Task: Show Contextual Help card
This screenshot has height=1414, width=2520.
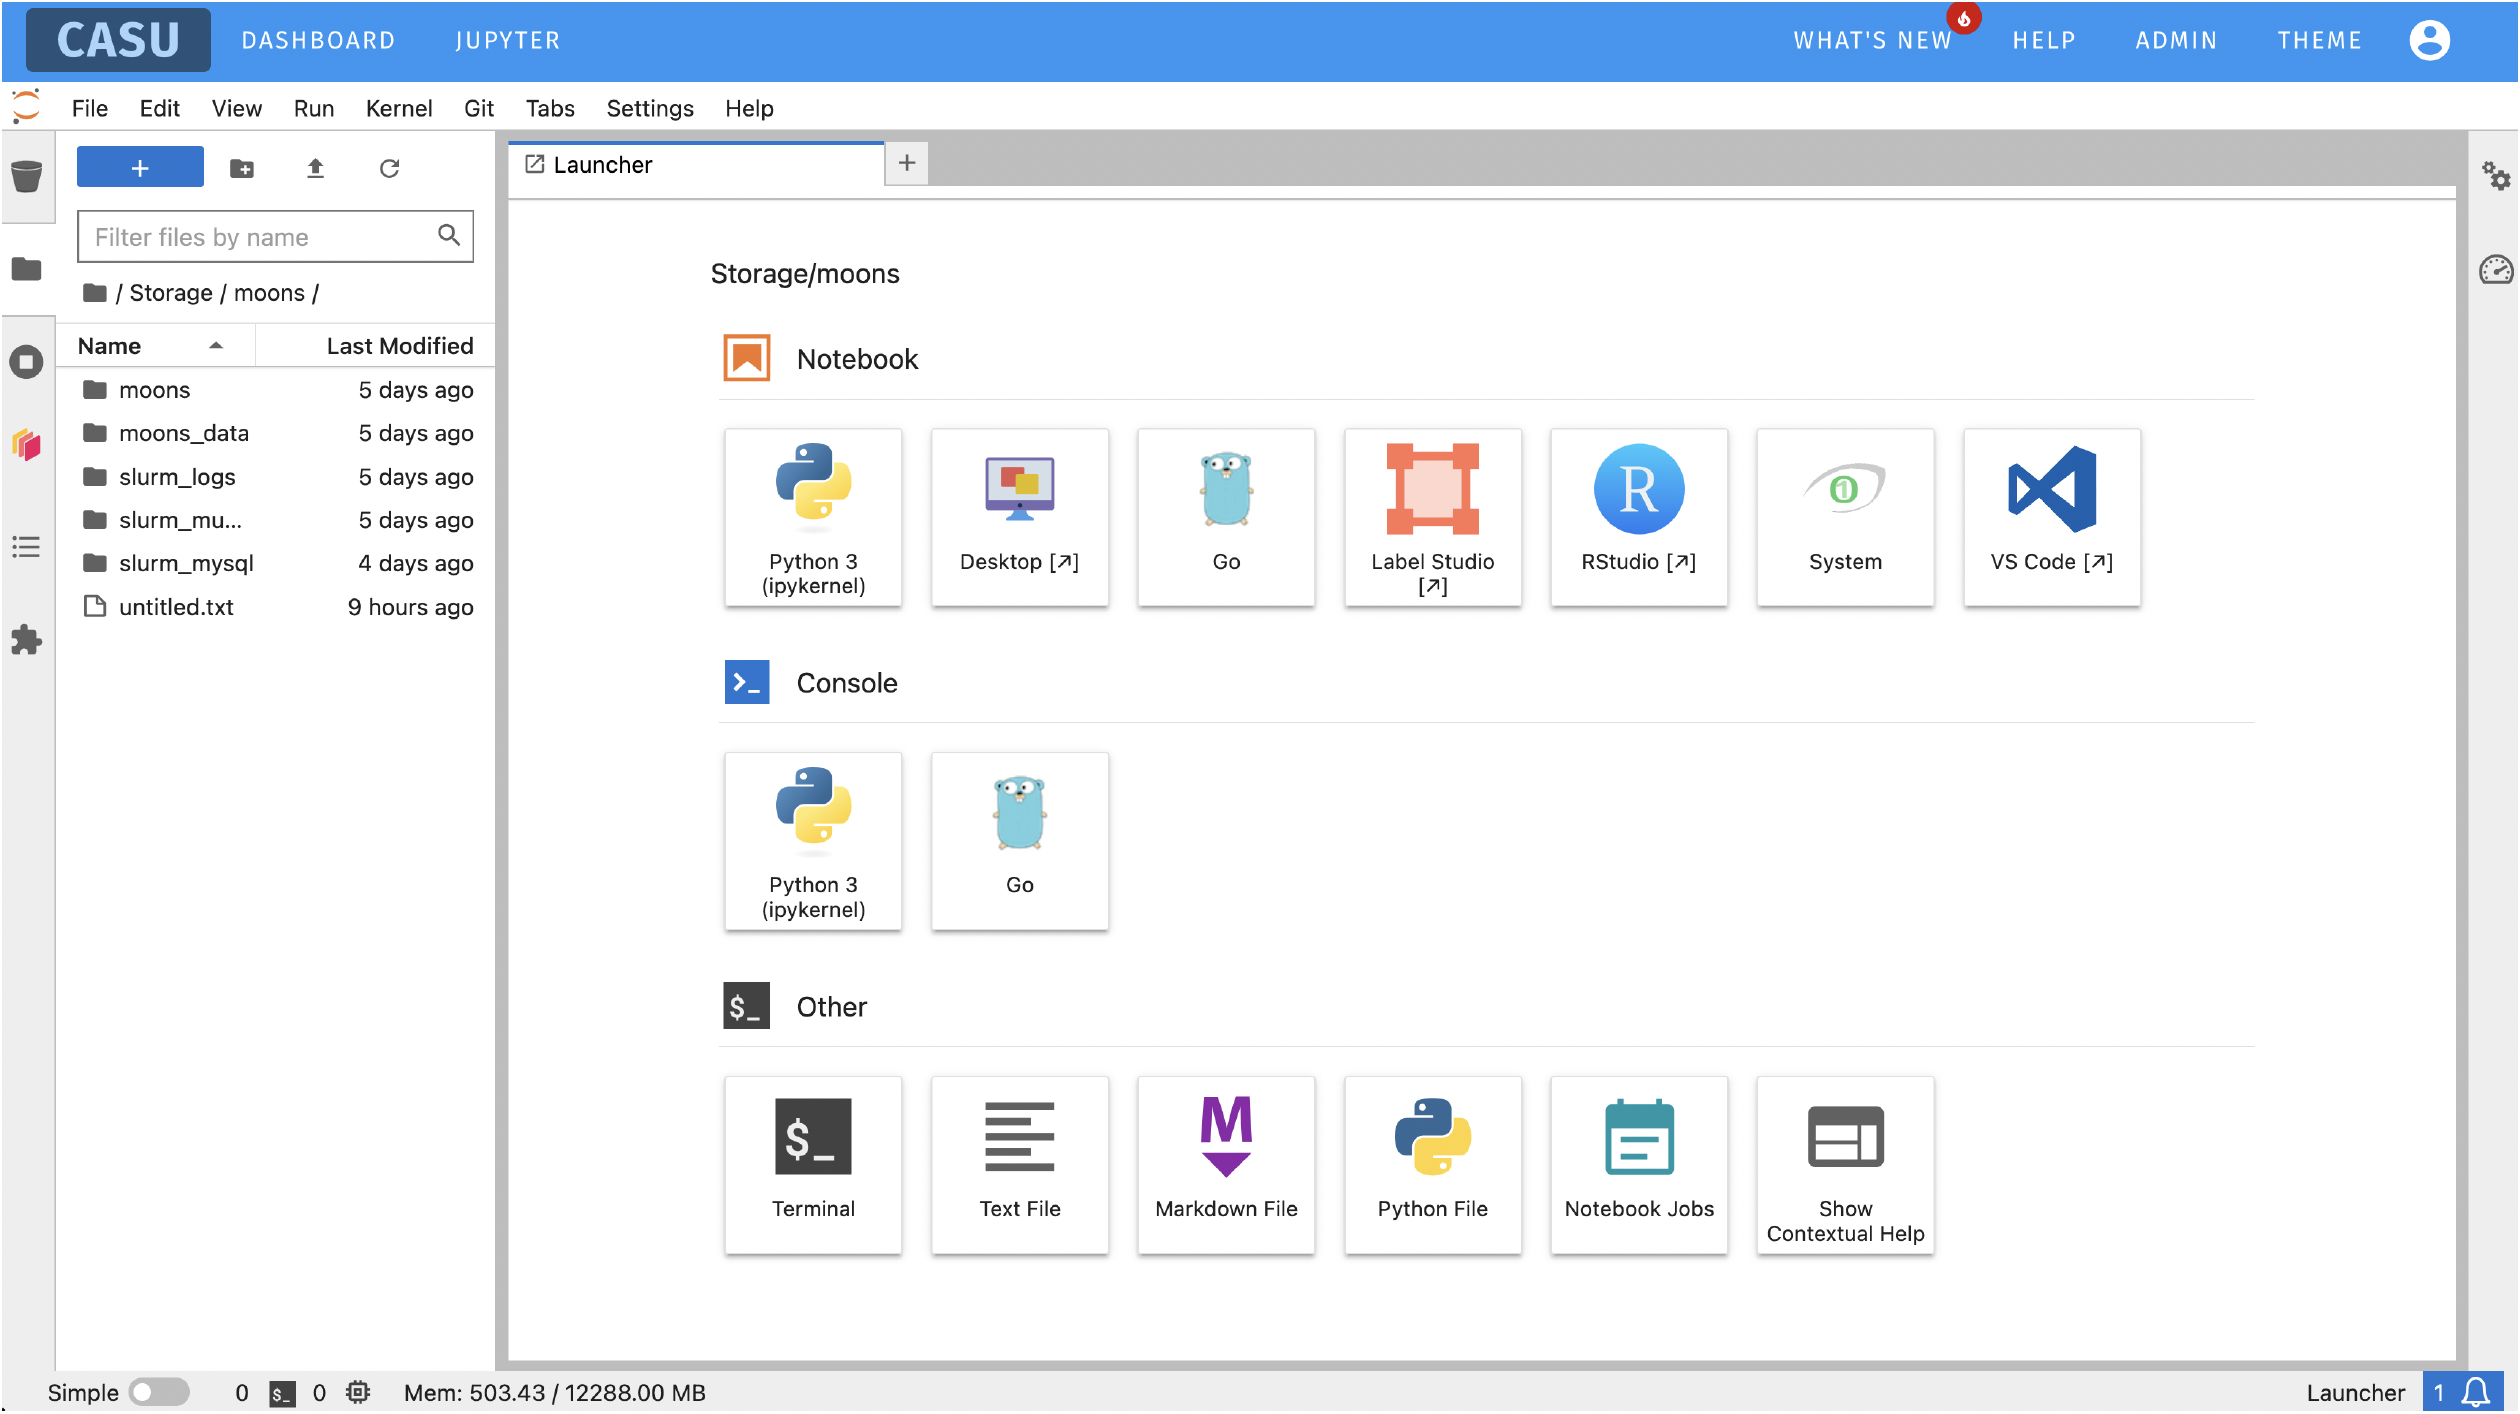Action: pyautogui.click(x=1845, y=1165)
